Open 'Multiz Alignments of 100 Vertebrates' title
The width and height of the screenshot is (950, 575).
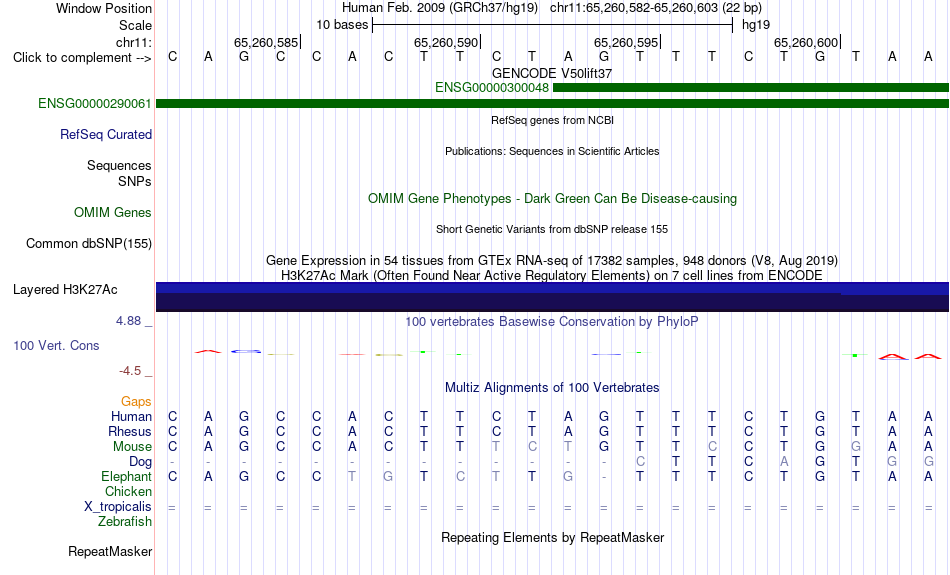tap(552, 388)
